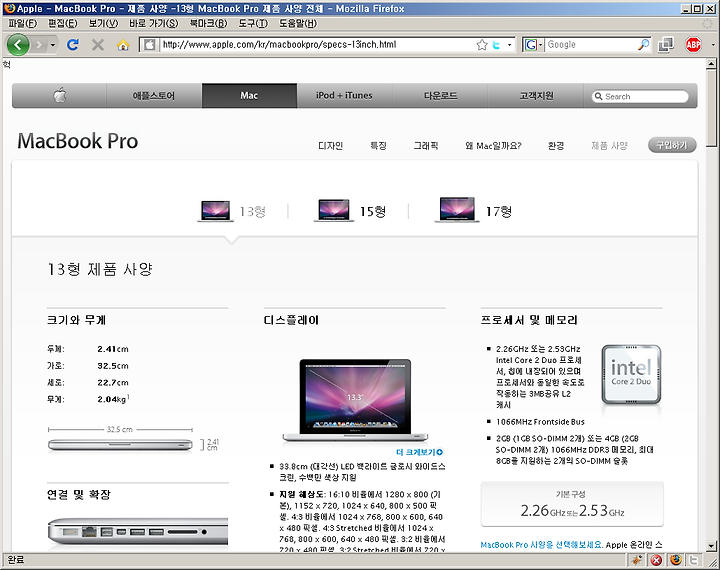This screenshot has height=570, width=720.
Task: Select the 17형 MacBook thumbnail
Action: [x=457, y=209]
